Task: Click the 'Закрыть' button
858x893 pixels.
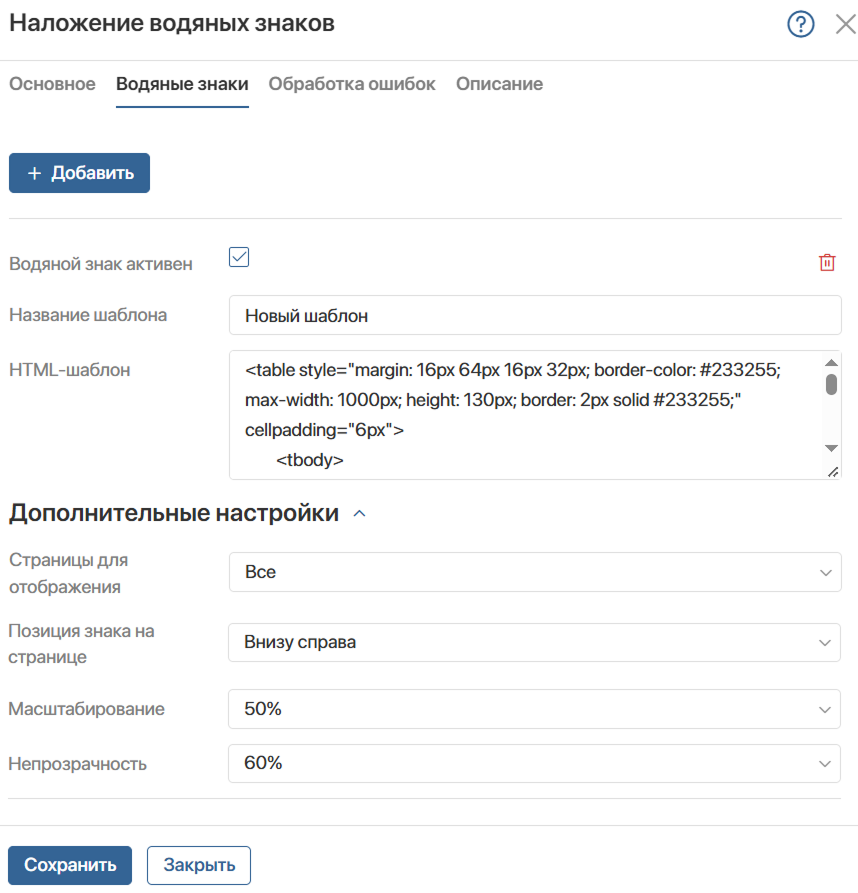Action: click(199, 865)
